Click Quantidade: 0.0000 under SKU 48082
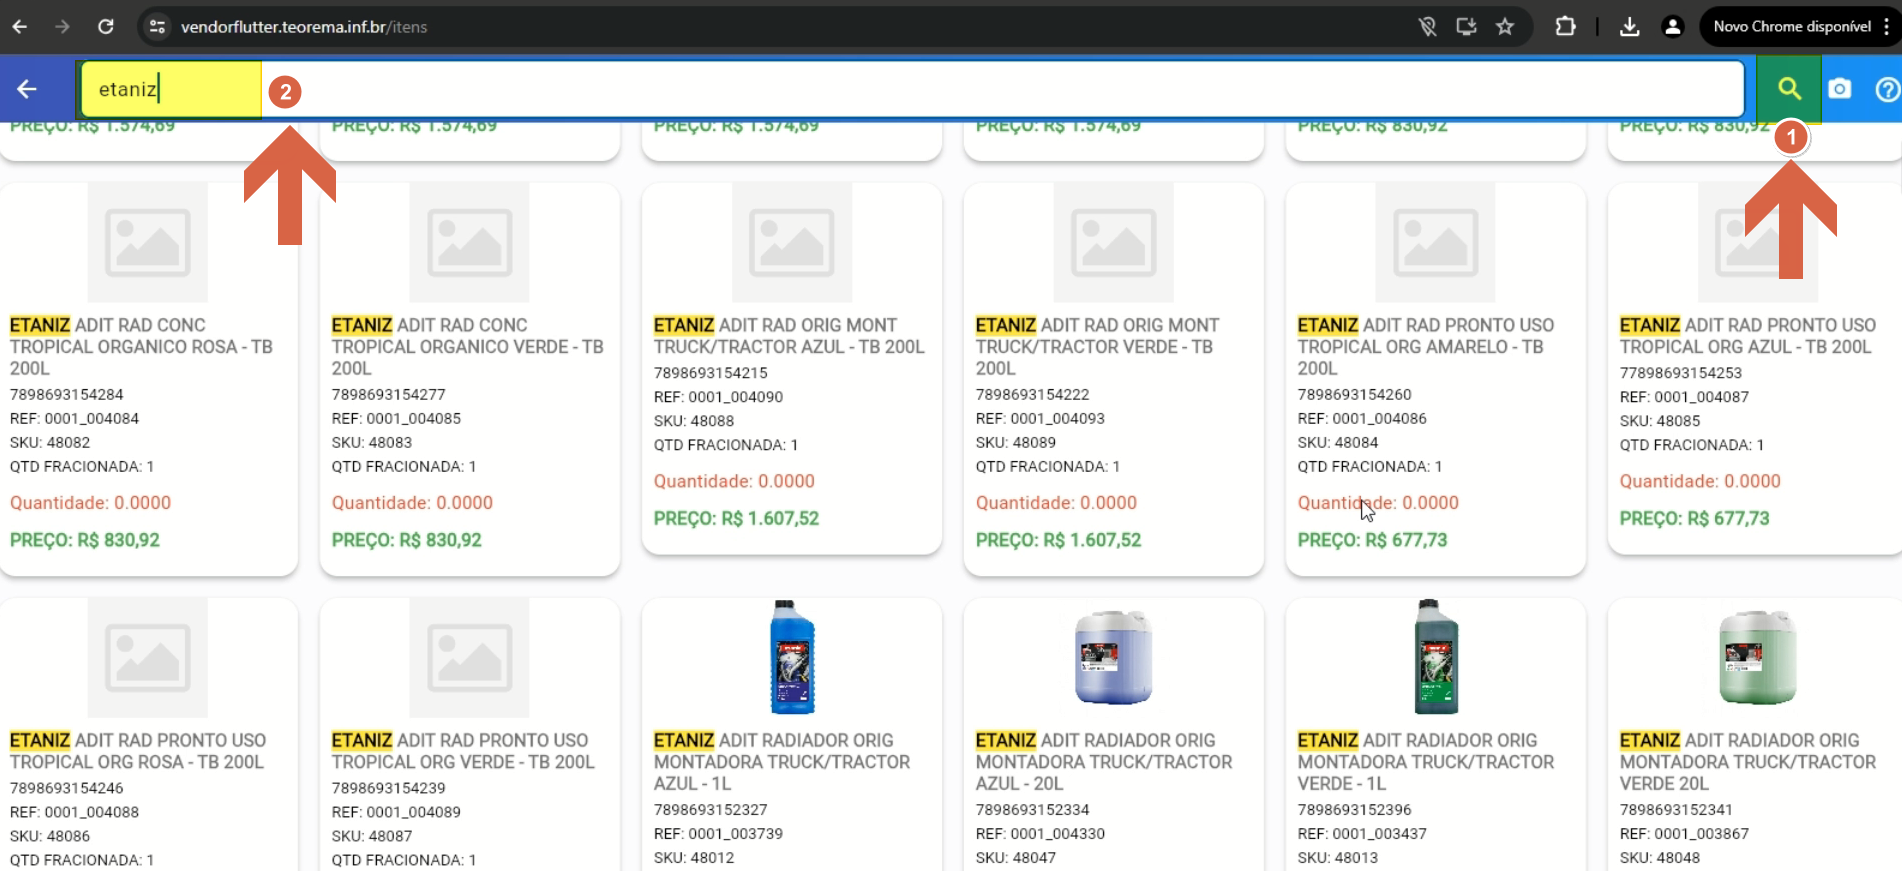 (90, 503)
